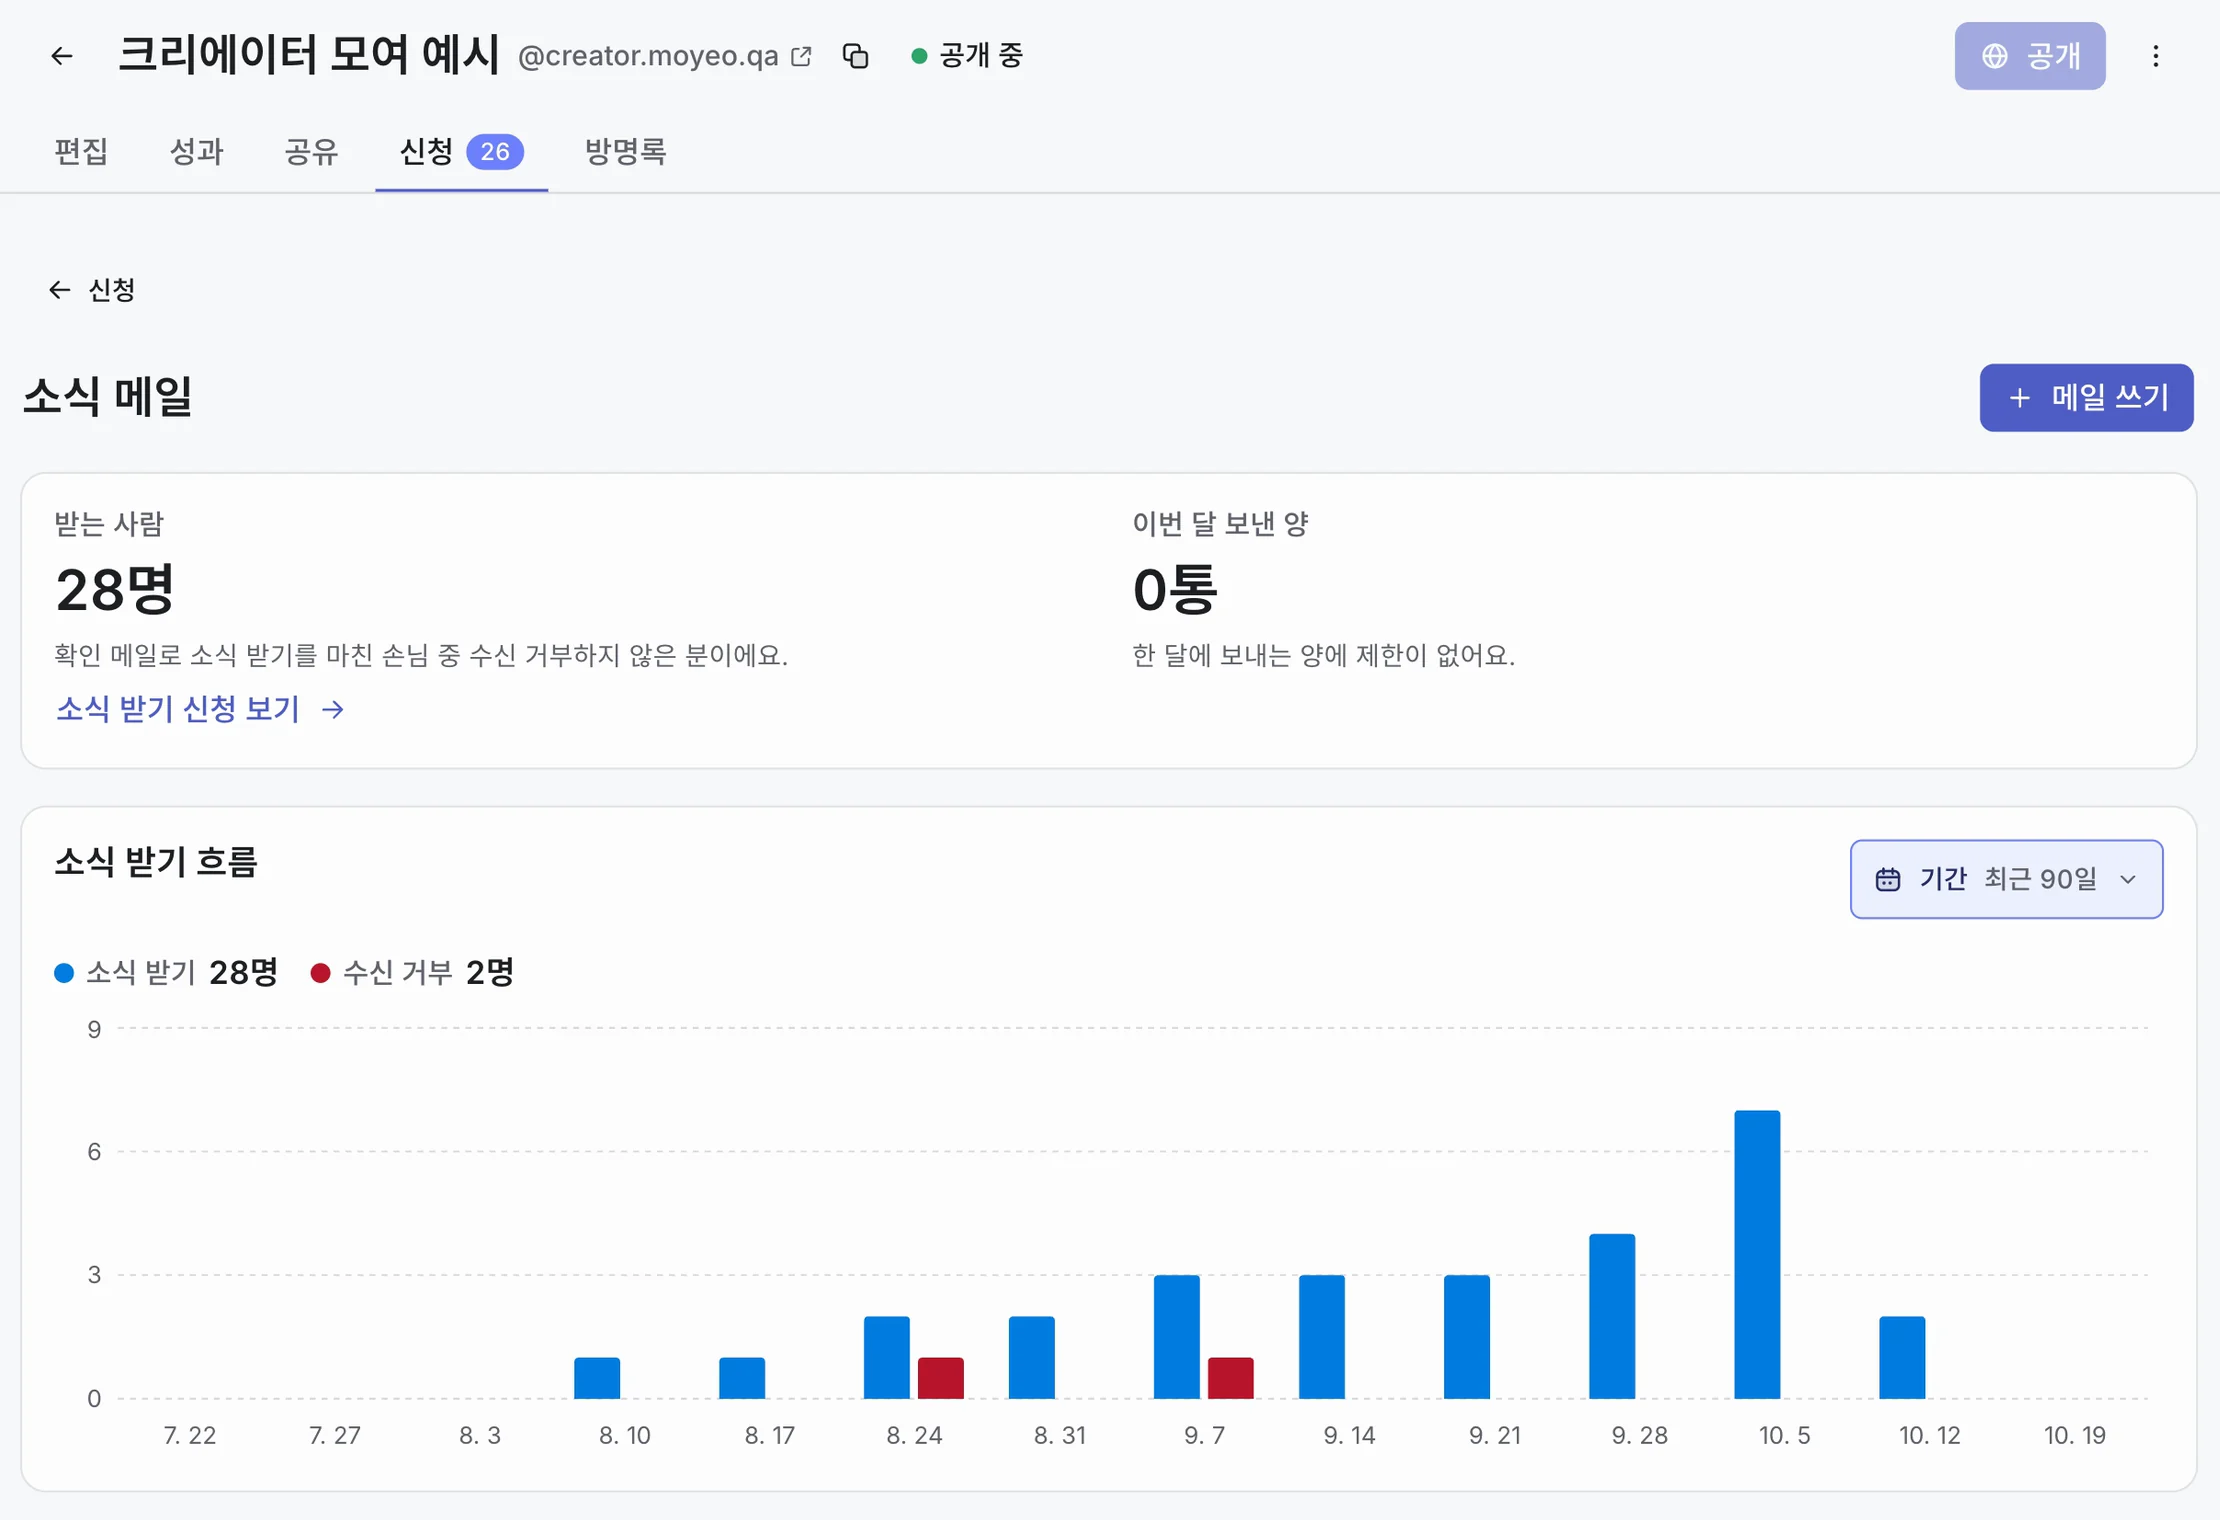Click the 9. 14 axis label
The width and height of the screenshot is (2220, 1520).
tap(1349, 1435)
